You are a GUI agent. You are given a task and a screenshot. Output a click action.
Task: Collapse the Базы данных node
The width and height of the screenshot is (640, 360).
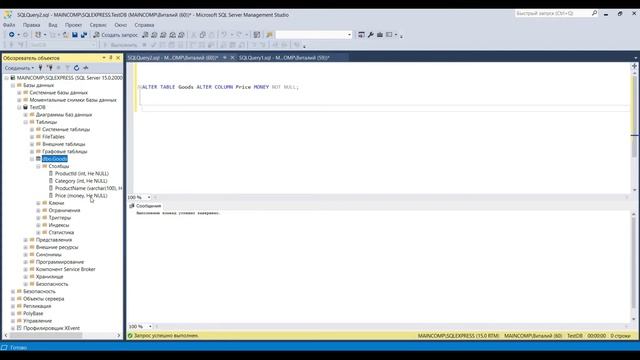pyautogui.click(x=13, y=85)
